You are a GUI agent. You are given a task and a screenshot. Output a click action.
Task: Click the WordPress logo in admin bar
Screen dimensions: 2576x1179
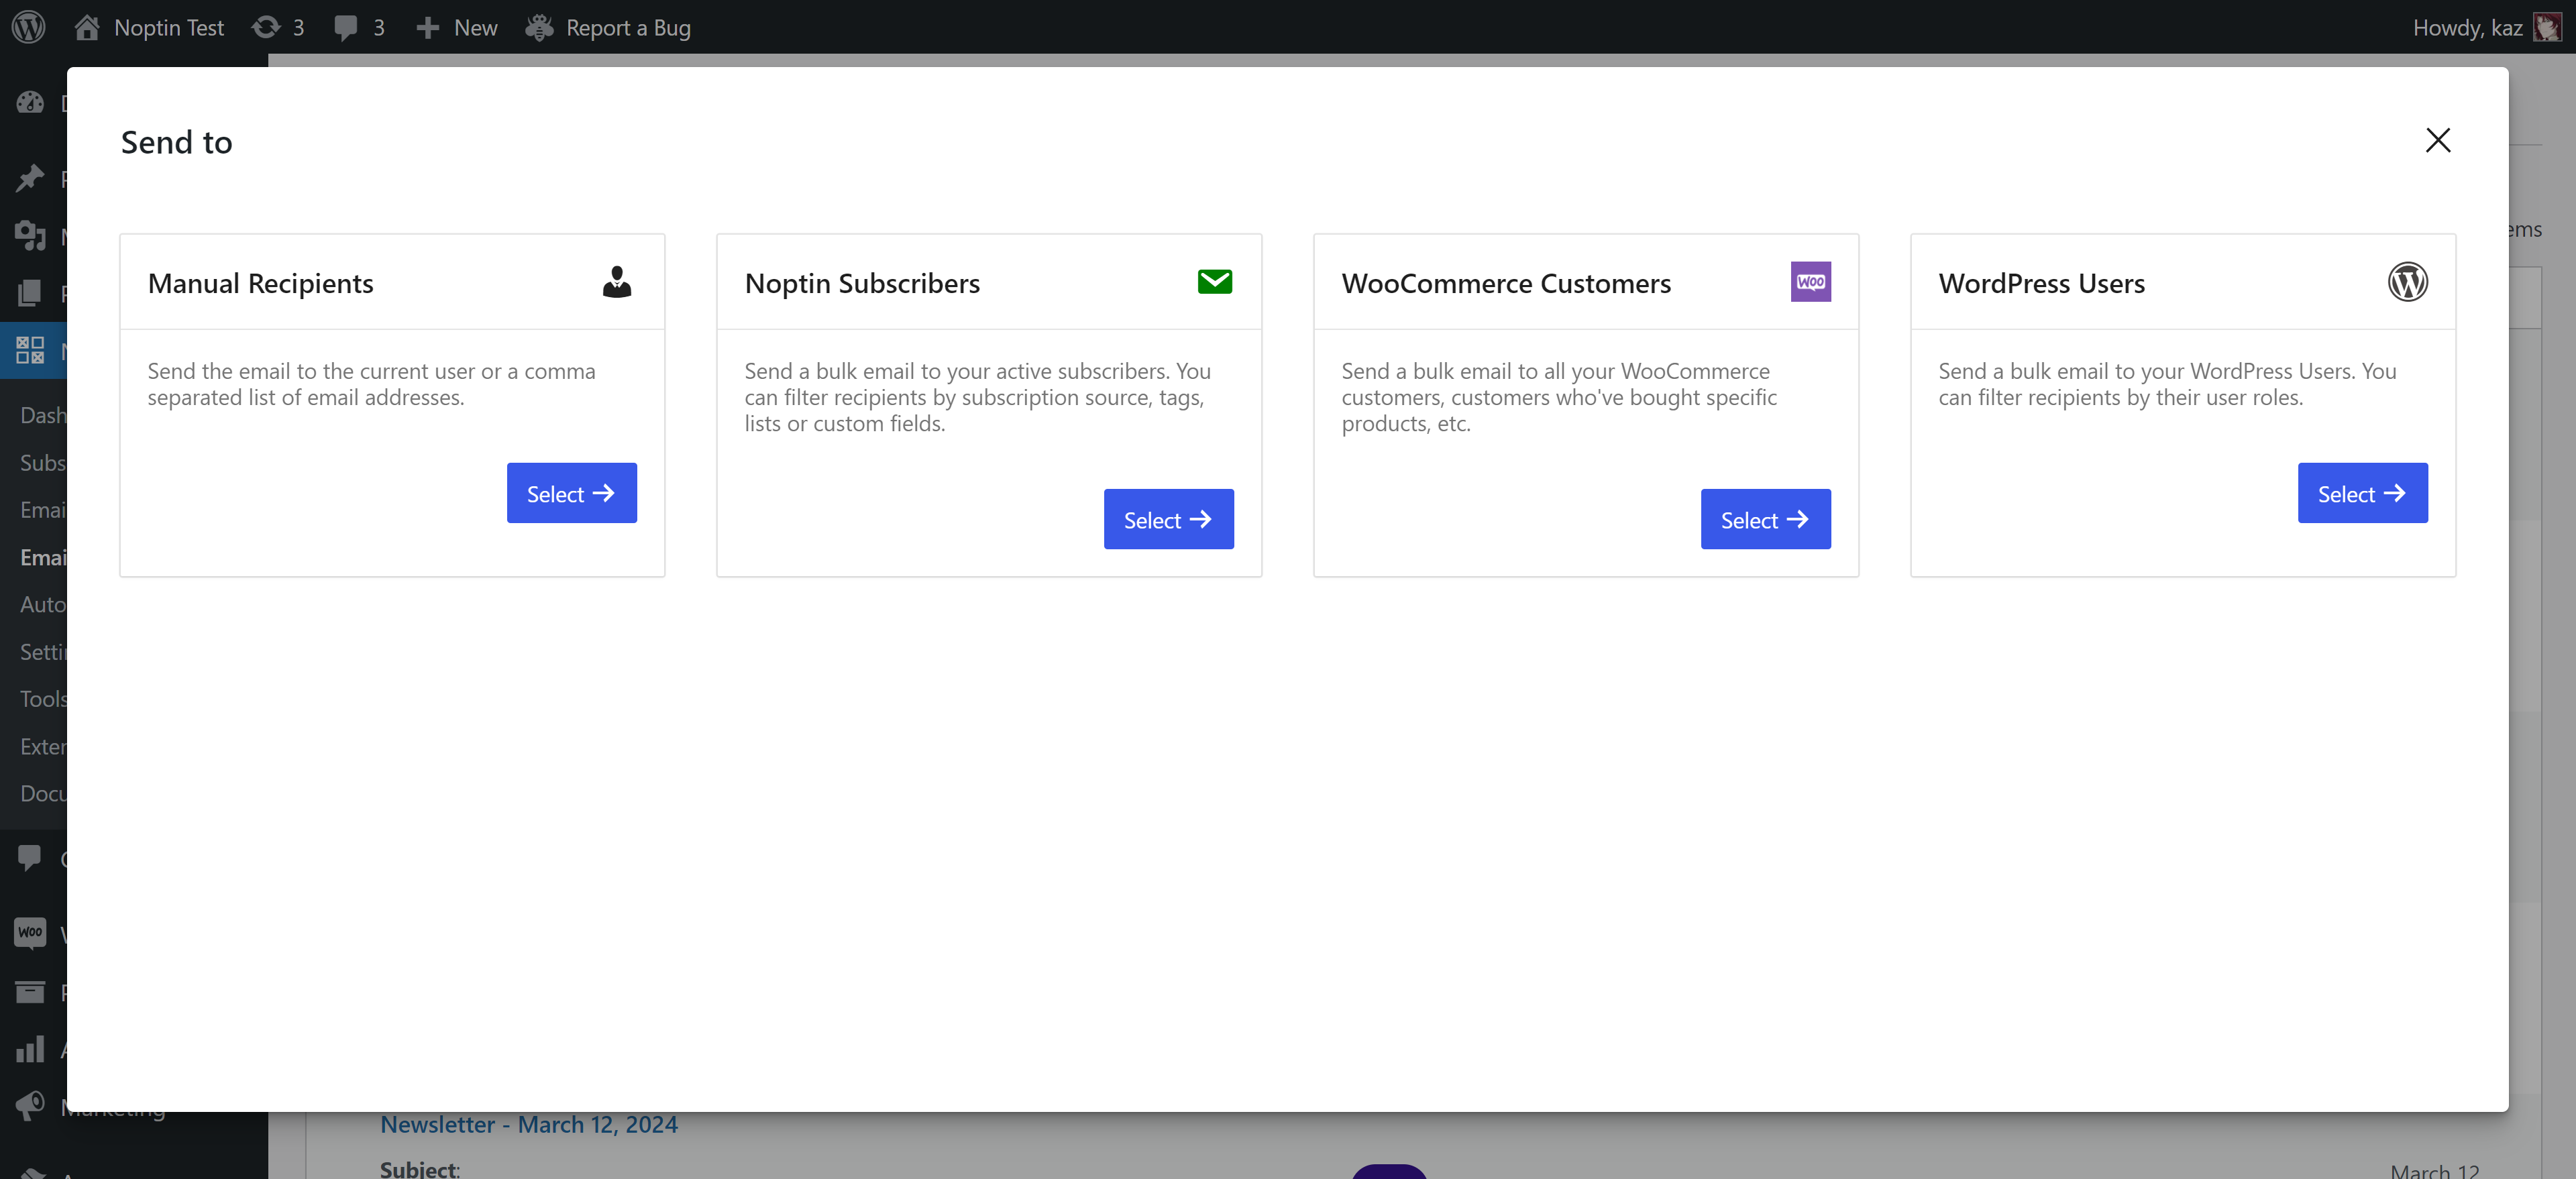[x=29, y=27]
